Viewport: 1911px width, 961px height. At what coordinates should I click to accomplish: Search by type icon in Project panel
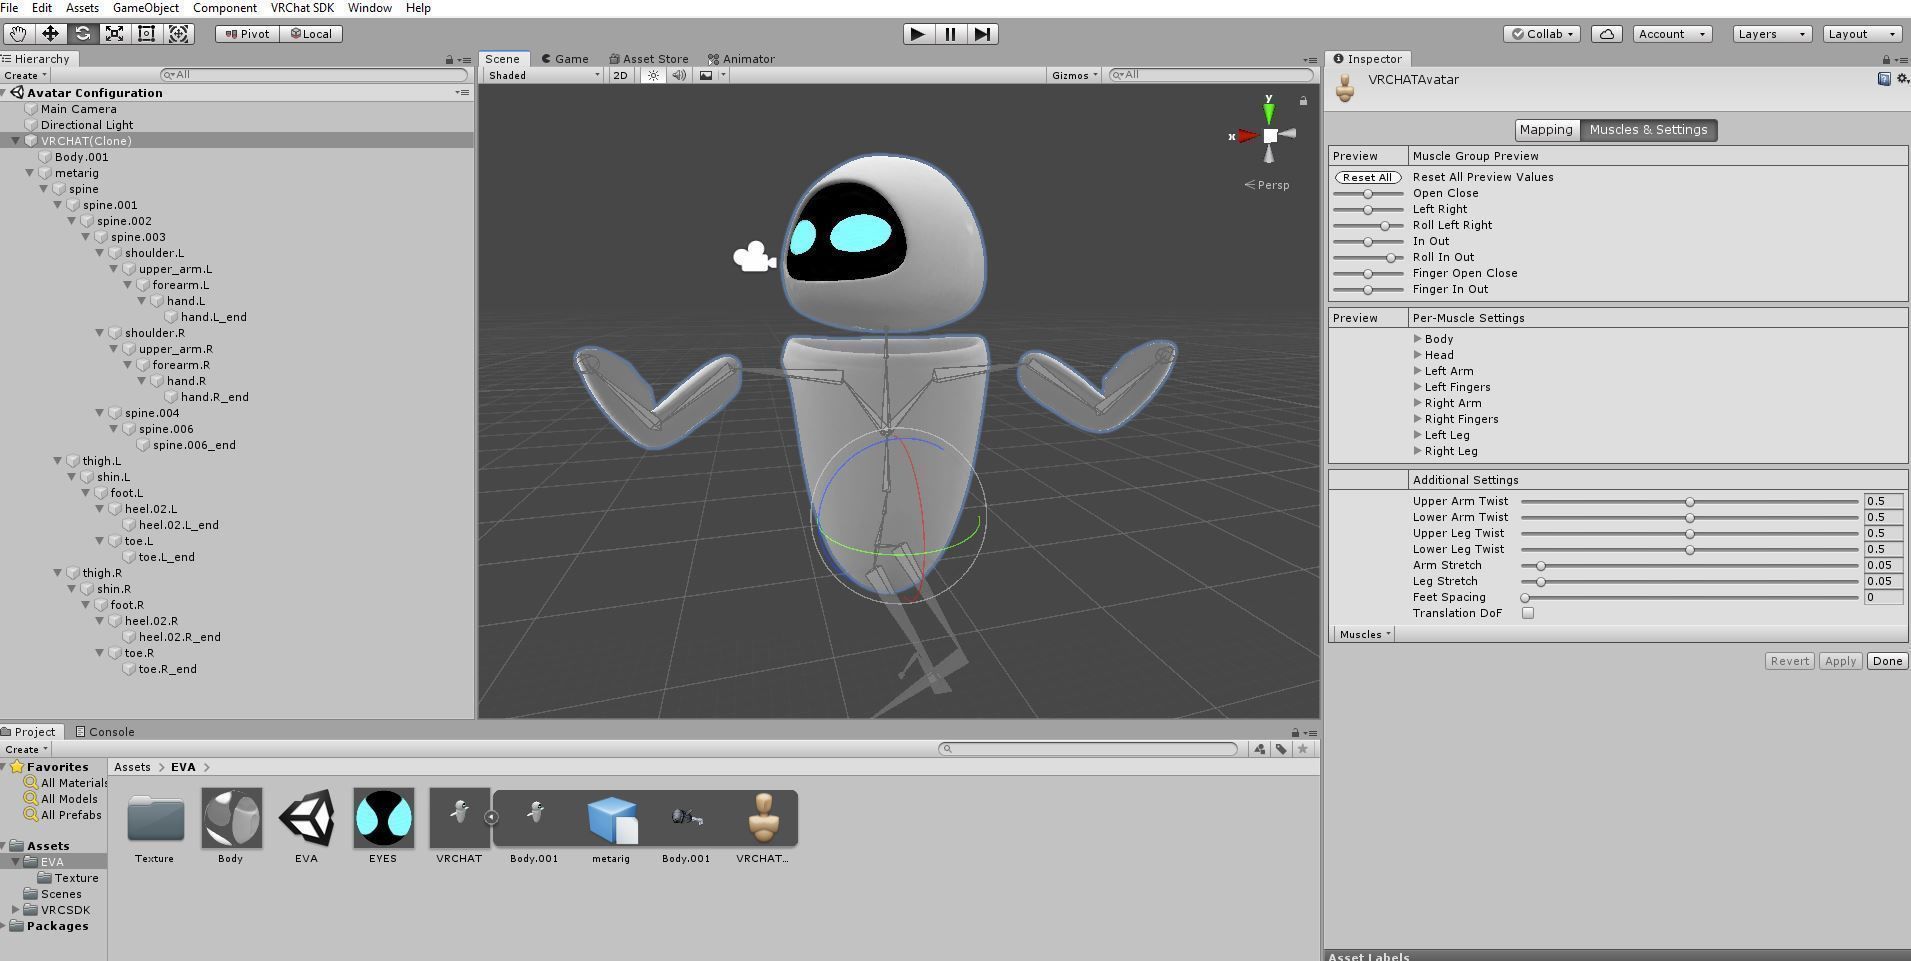[1260, 749]
